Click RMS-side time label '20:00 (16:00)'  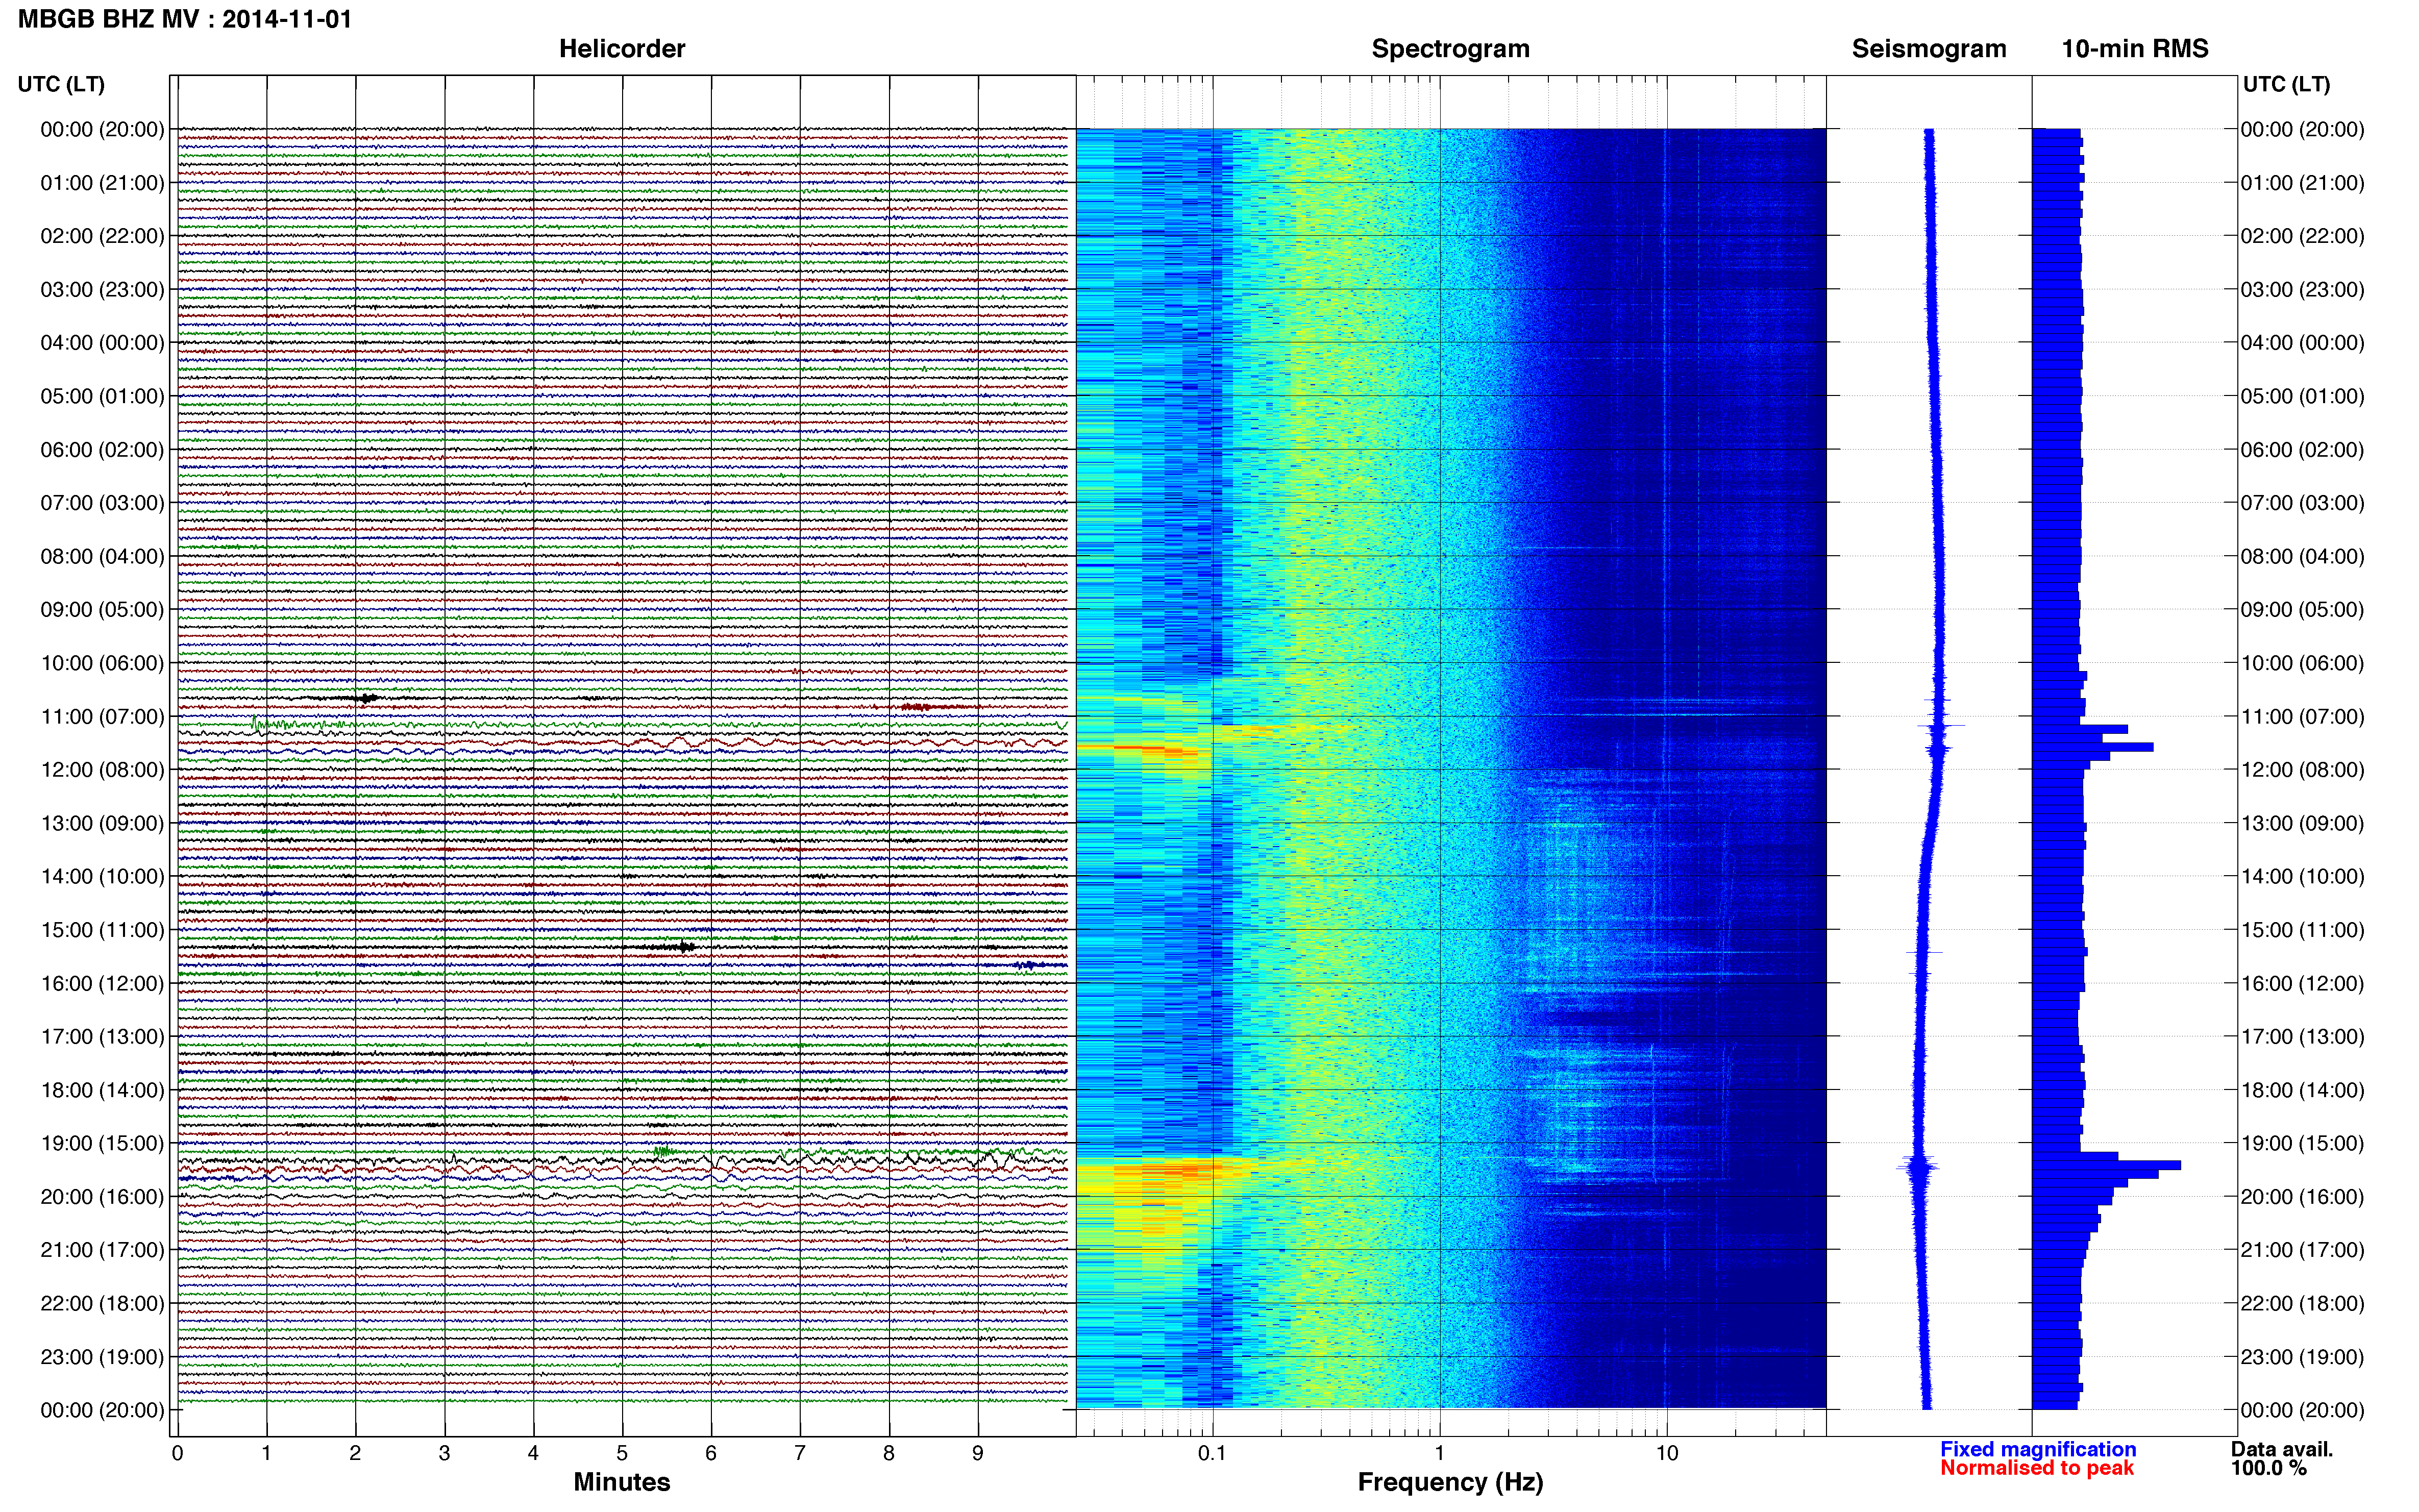(2302, 1197)
